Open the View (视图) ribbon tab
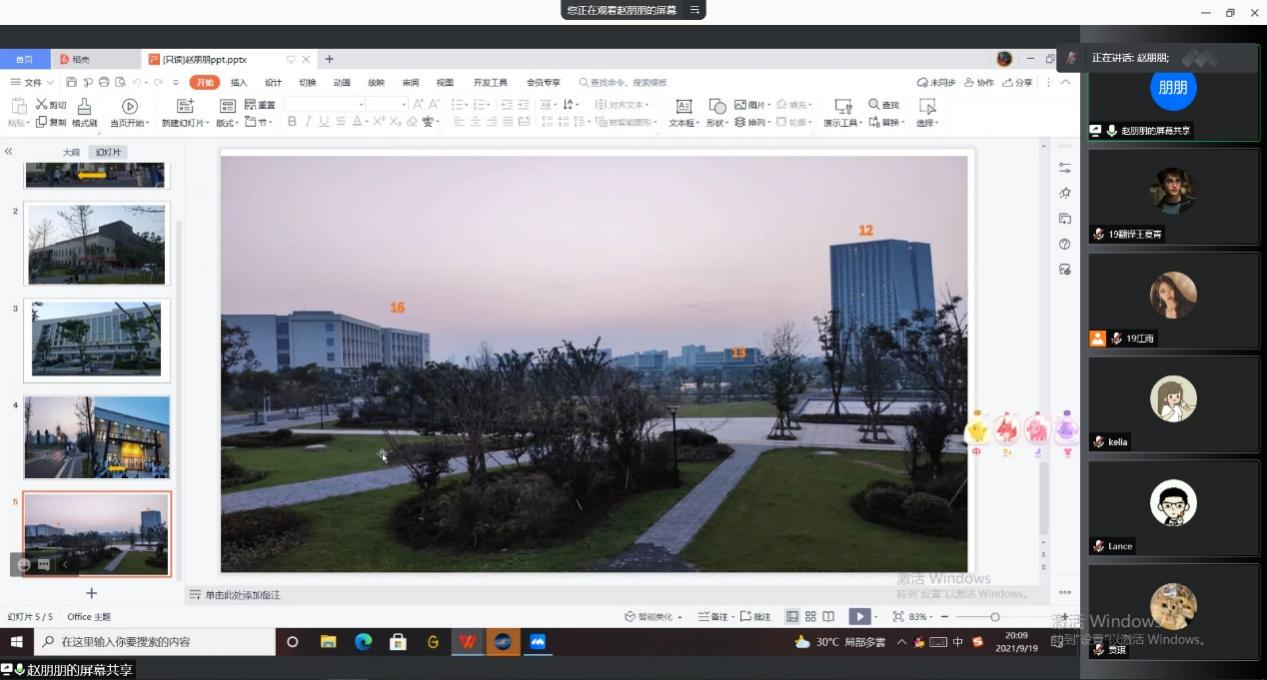The height and width of the screenshot is (680, 1267). 445,82
